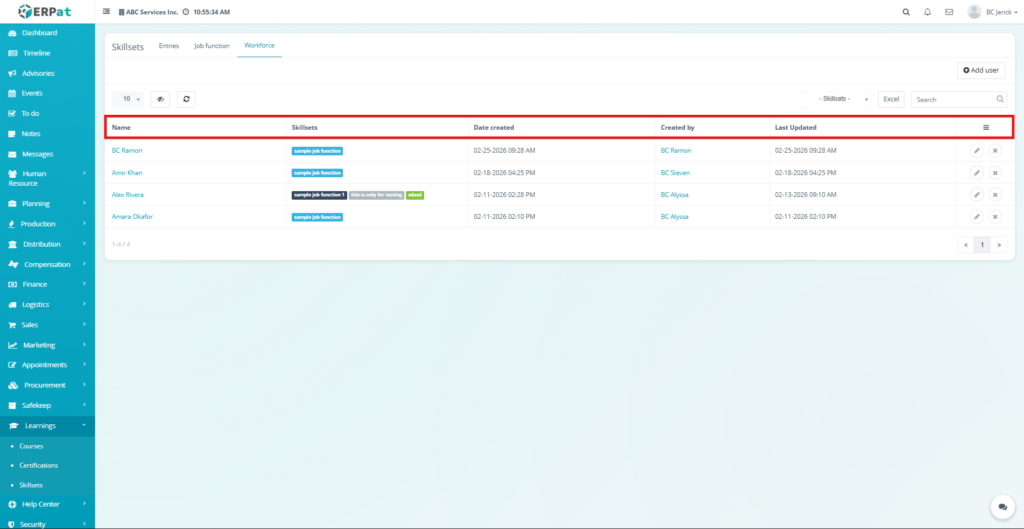Viewport: 1024px width, 529px height.
Task: Open the Alex Rivera name link
Action: pyautogui.click(x=127, y=194)
